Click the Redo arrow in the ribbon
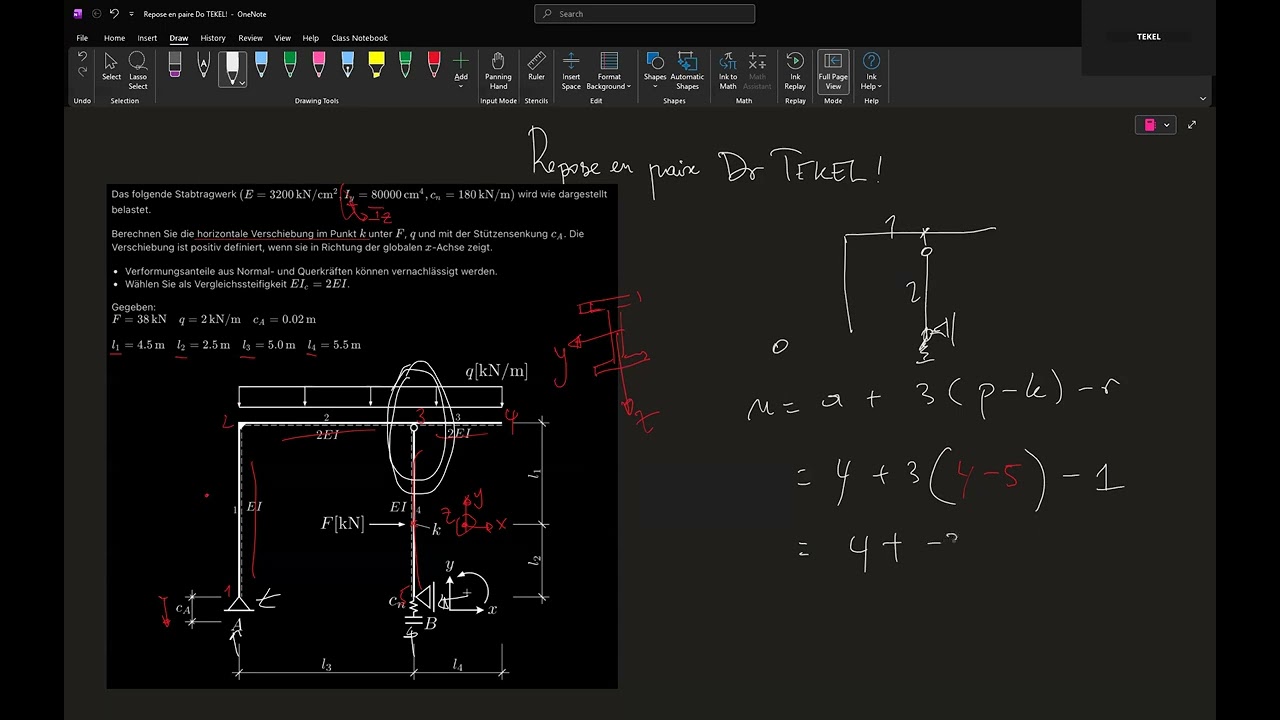Viewport: 1280px width, 720px height. point(82,72)
